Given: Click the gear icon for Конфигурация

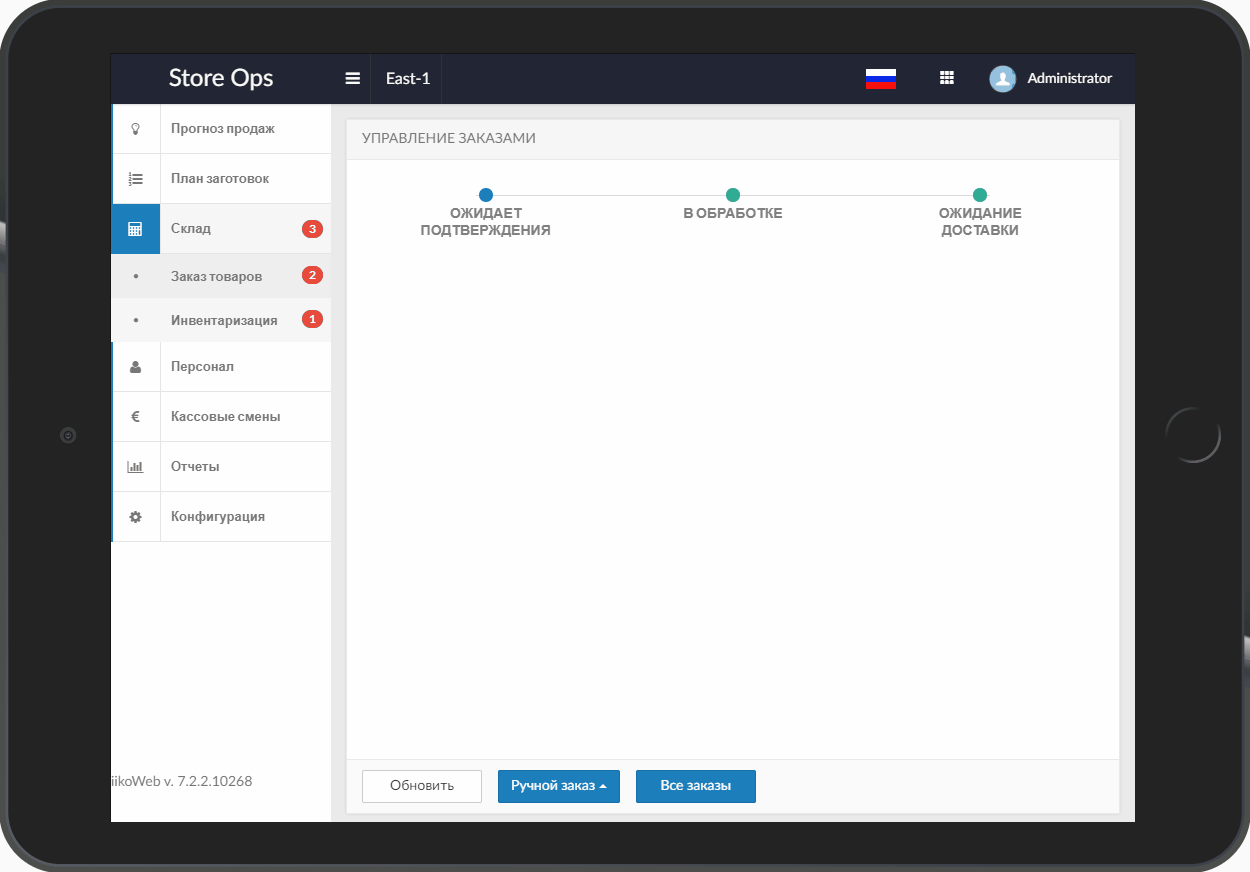Looking at the screenshot, I should coord(136,517).
